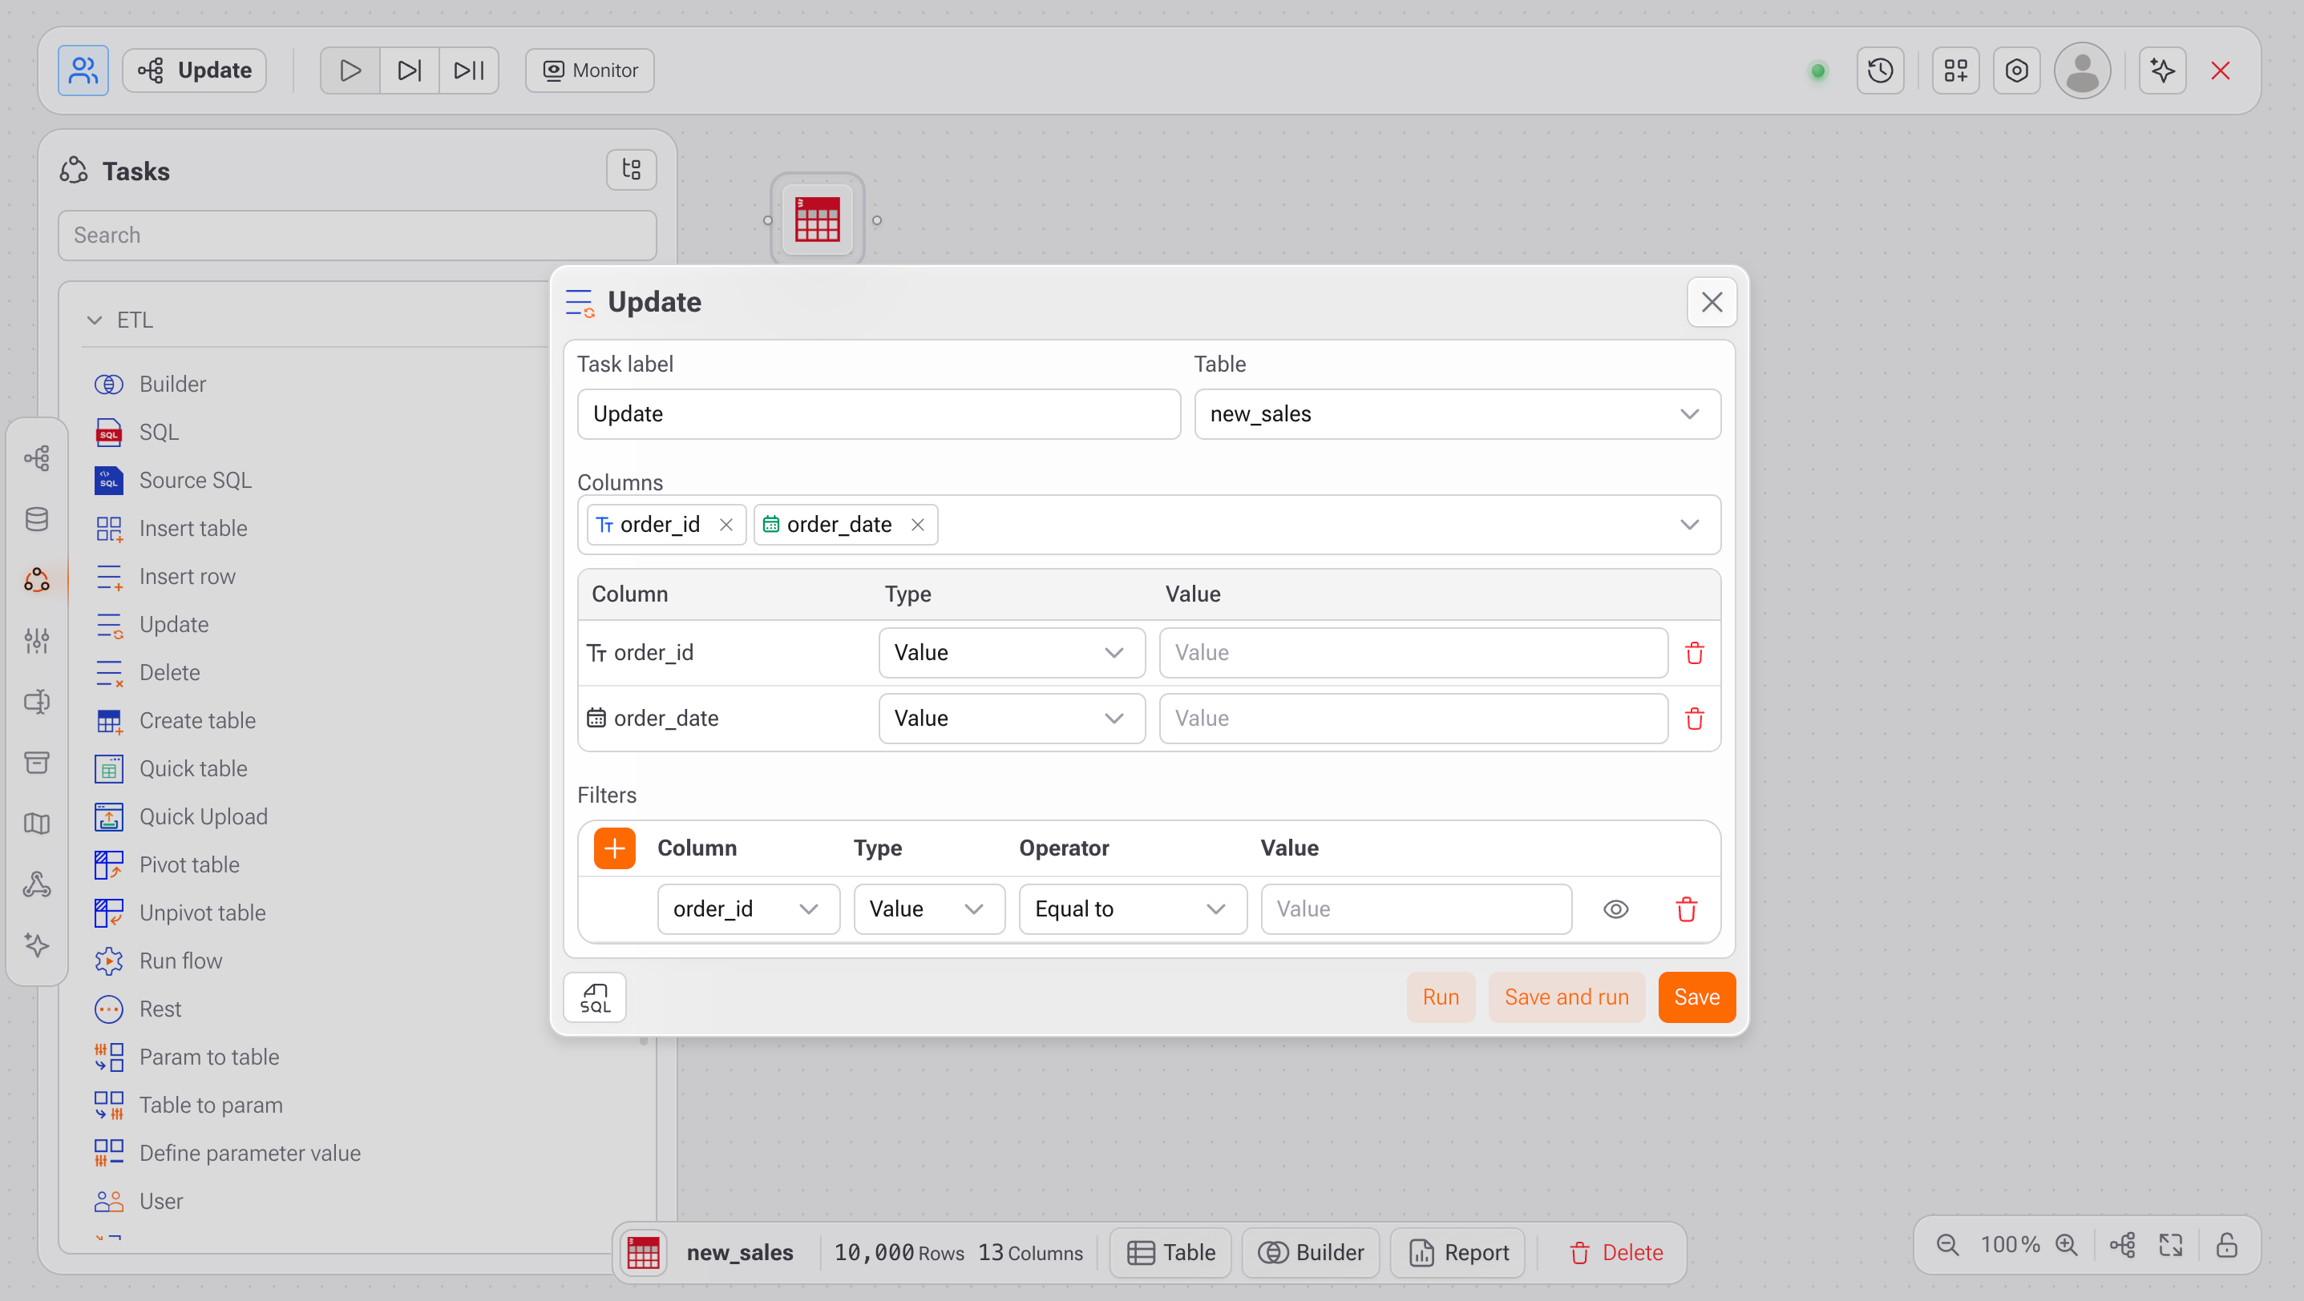Click the Monitor button
The width and height of the screenshot is (2304, 1301).
point(590,70)
